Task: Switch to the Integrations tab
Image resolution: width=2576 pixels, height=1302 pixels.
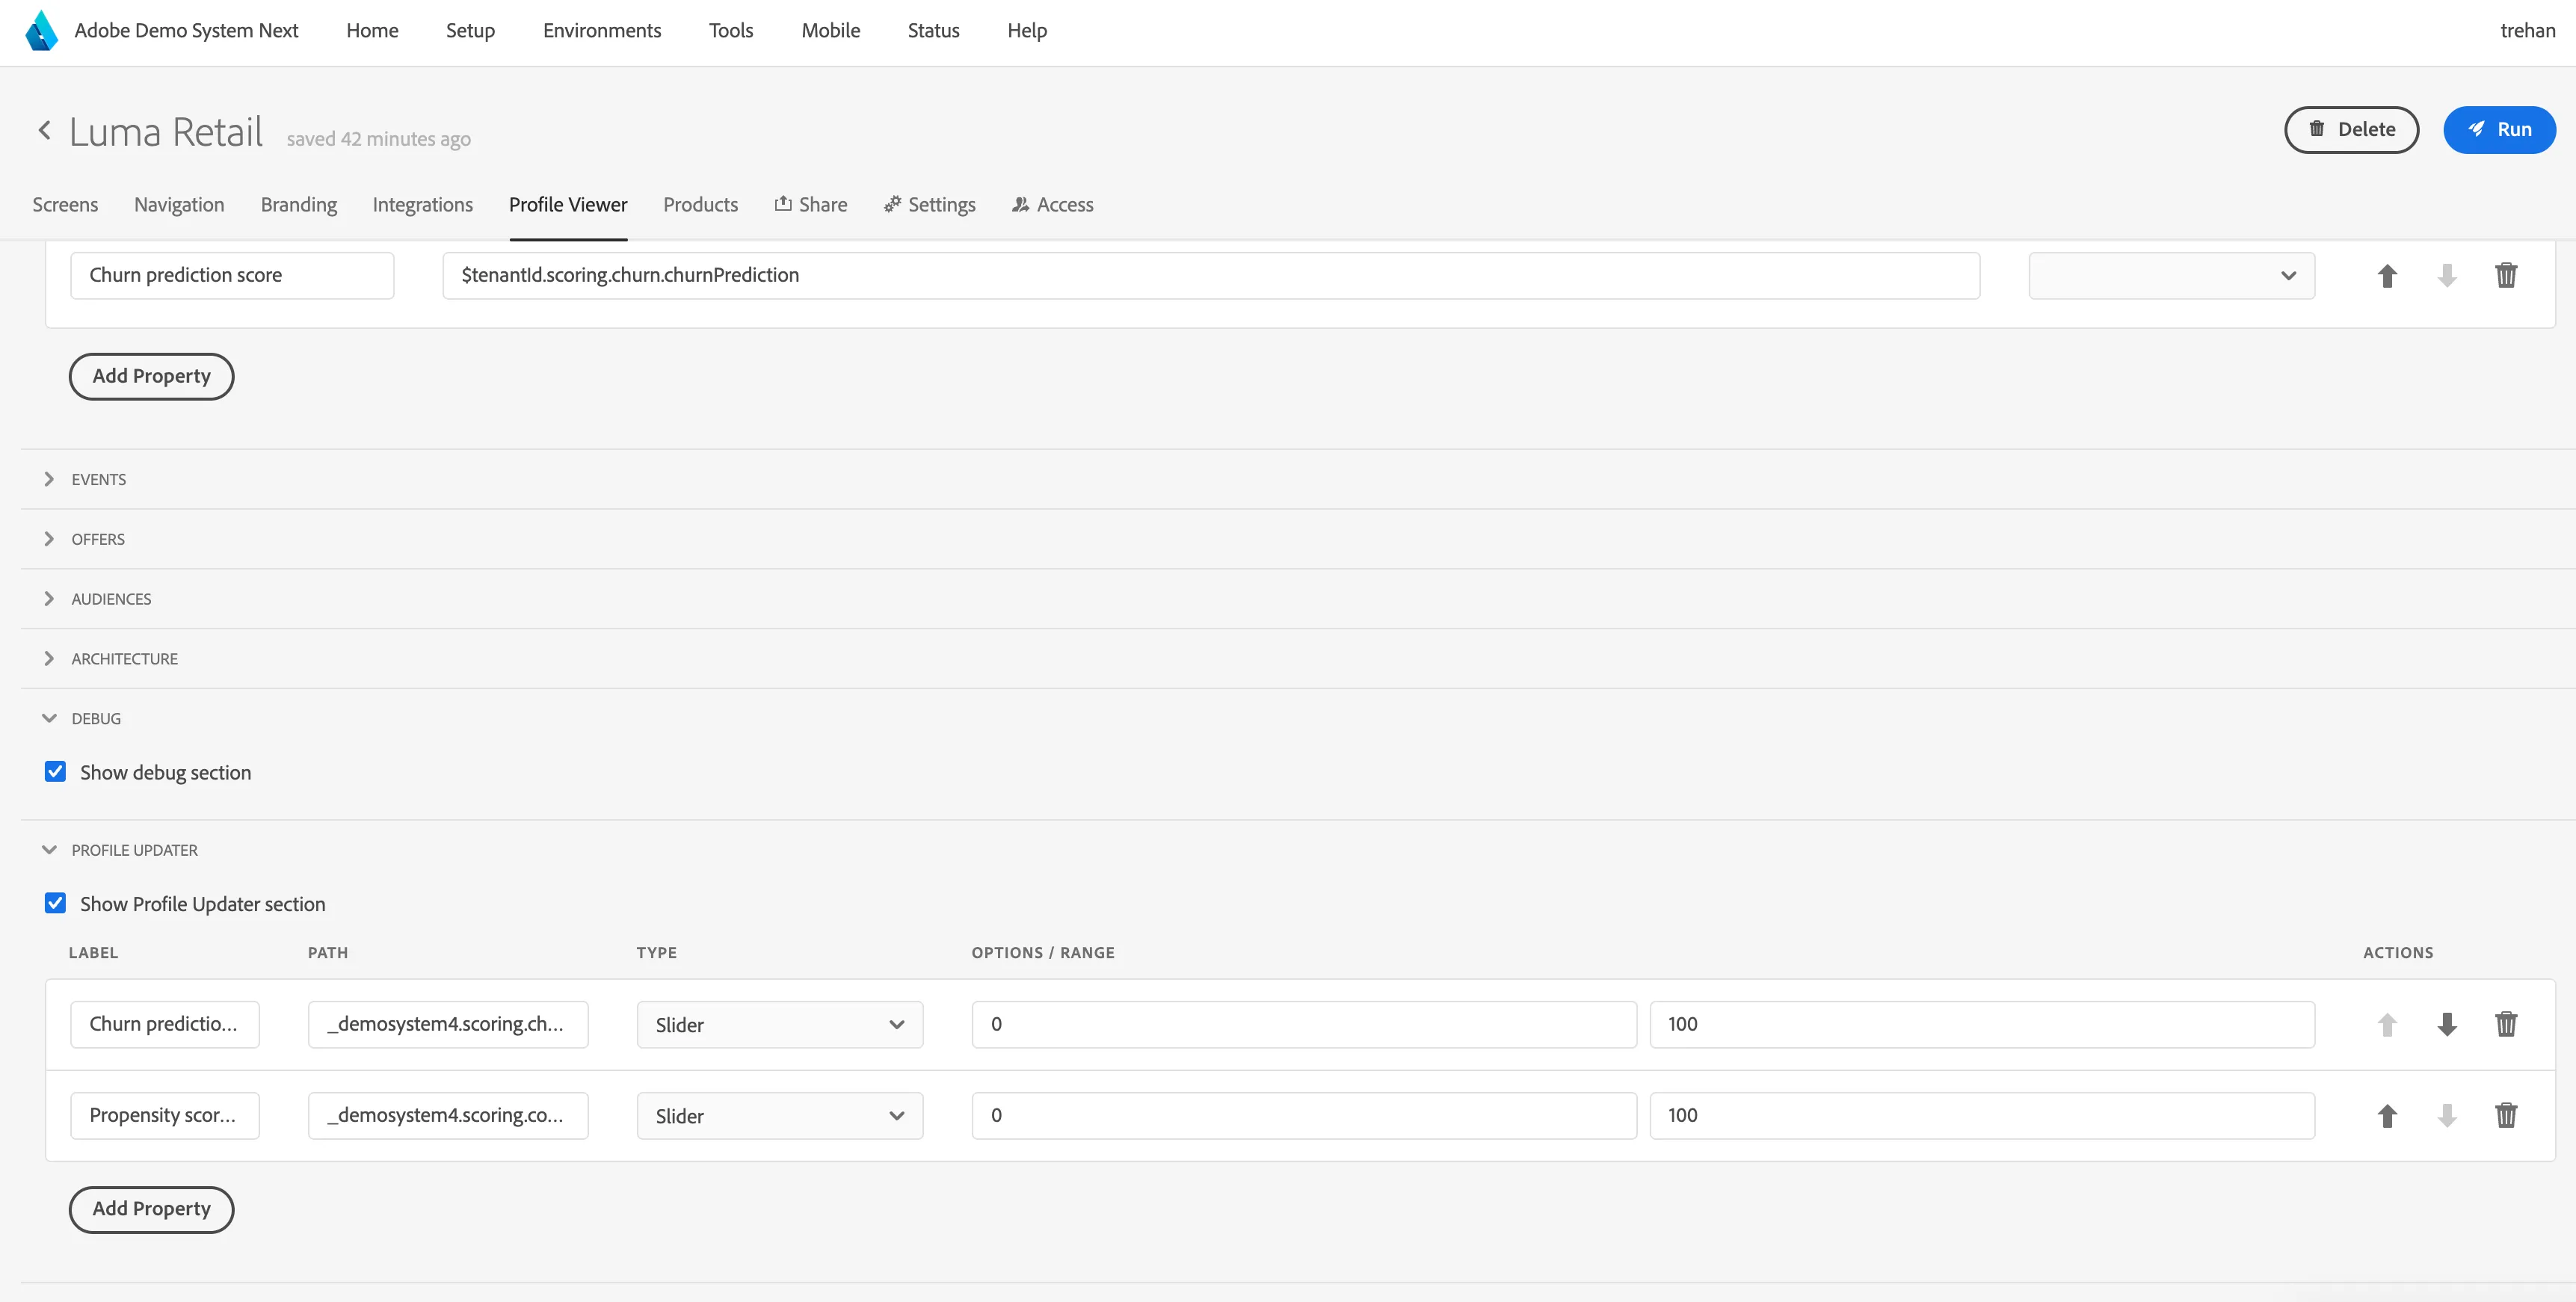Action: 423,205
